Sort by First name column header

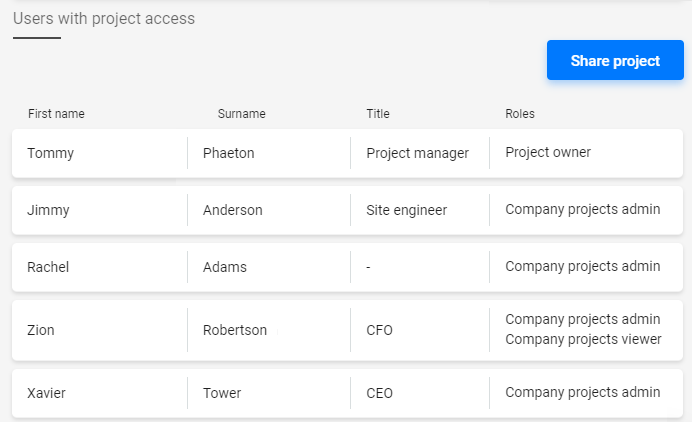[56, 114]
